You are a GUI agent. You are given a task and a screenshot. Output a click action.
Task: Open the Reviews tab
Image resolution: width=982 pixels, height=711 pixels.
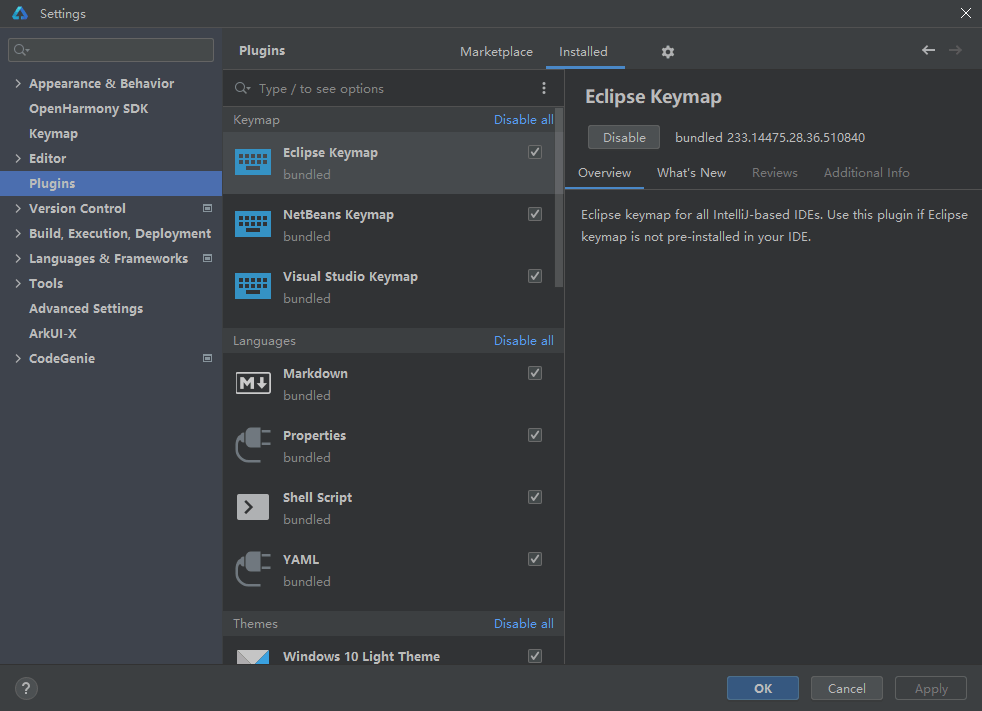775,173
